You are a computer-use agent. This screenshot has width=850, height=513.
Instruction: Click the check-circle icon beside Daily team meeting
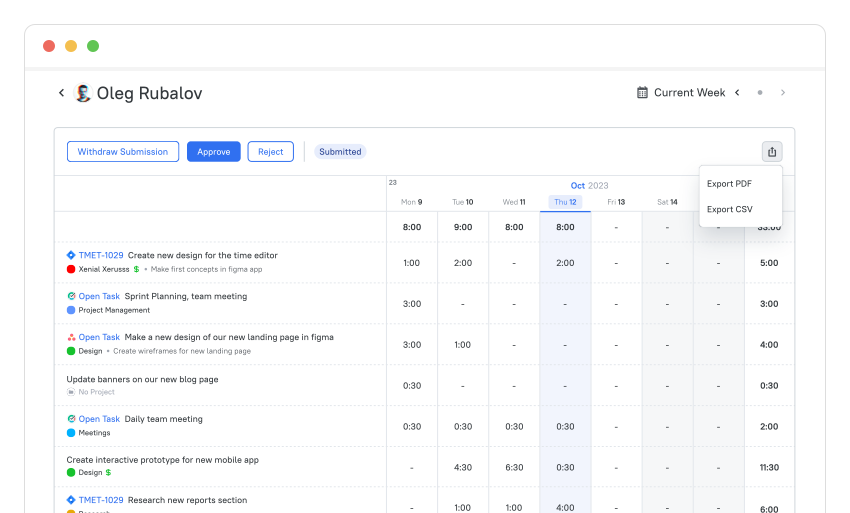pyautogui.click(x=71, y=419)
